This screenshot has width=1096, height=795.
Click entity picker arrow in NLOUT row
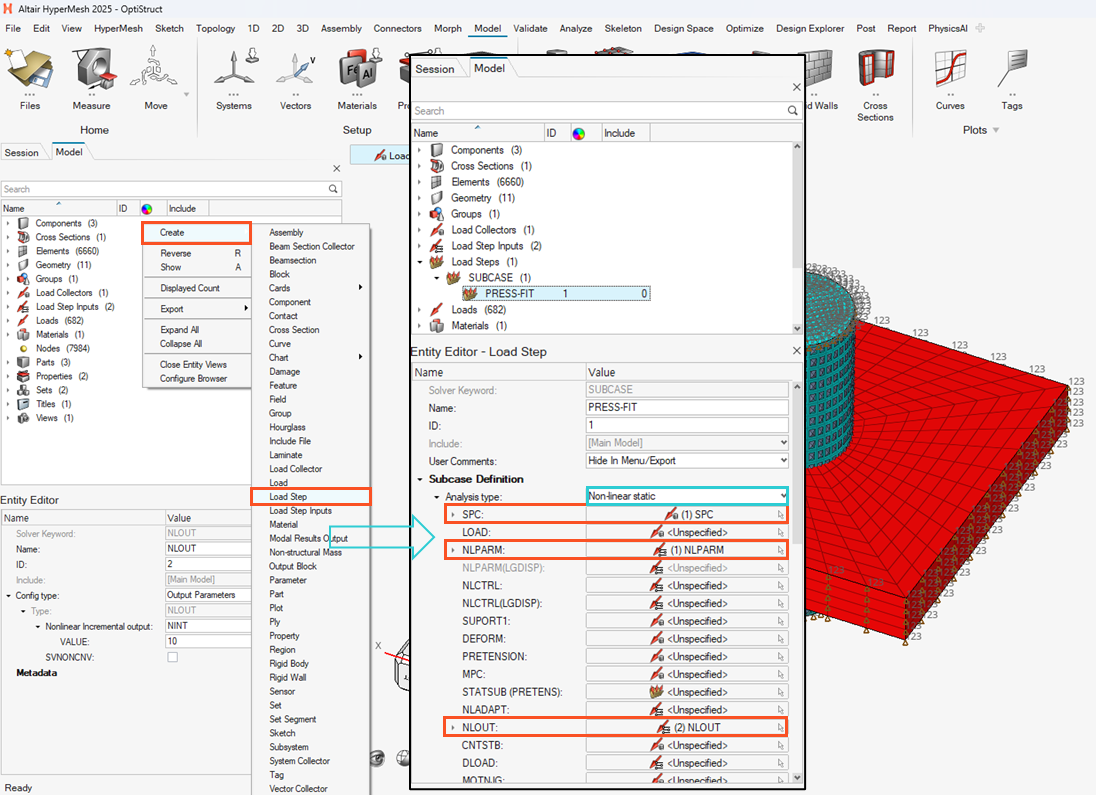780,728
